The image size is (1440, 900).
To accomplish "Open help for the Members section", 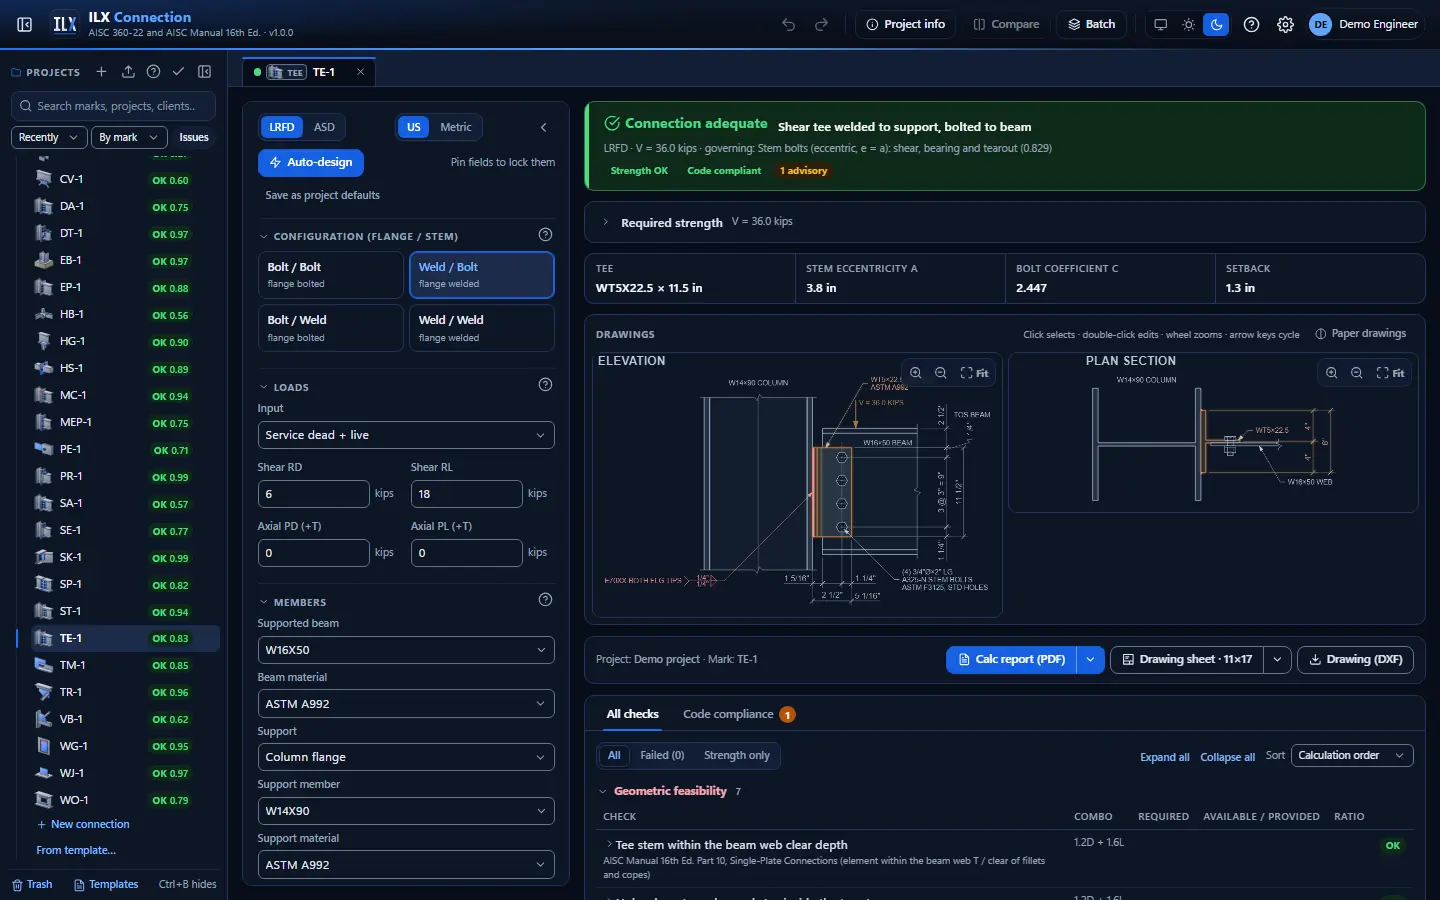I will (x=545, y=600).
